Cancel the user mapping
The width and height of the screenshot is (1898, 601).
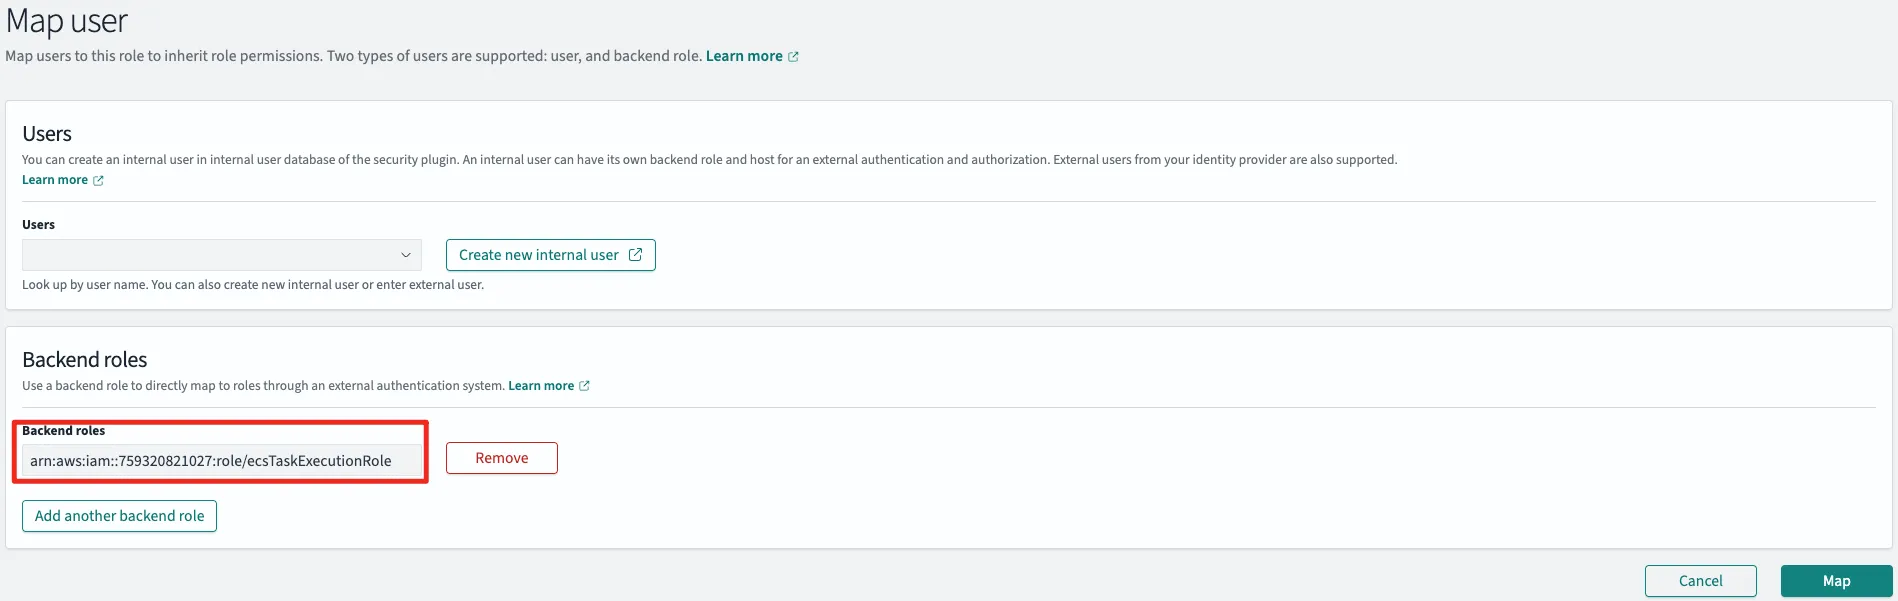click(1700, 581)
